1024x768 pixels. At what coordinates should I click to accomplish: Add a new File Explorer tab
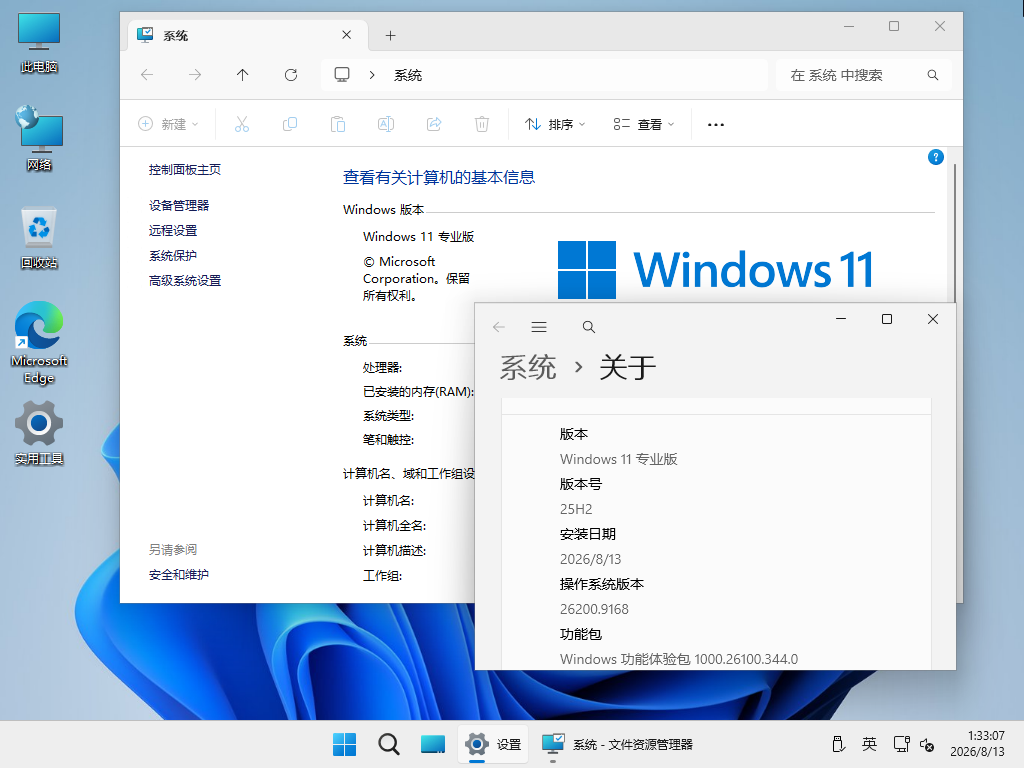(x=391, y=35)
